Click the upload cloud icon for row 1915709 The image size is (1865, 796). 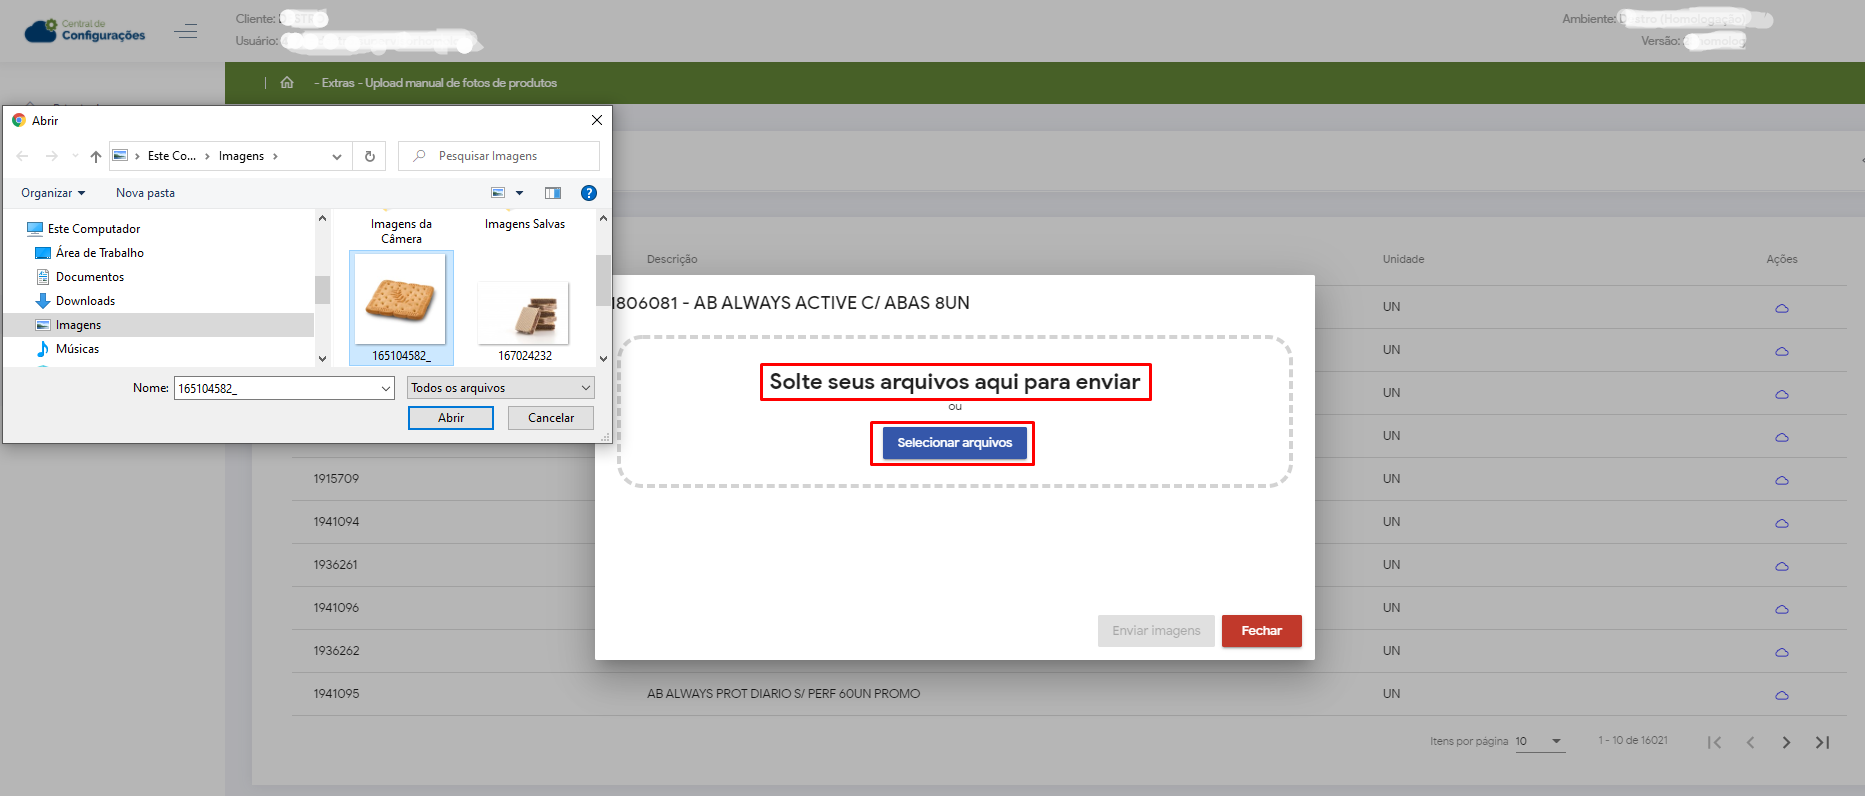click(x=1781, y=481)
